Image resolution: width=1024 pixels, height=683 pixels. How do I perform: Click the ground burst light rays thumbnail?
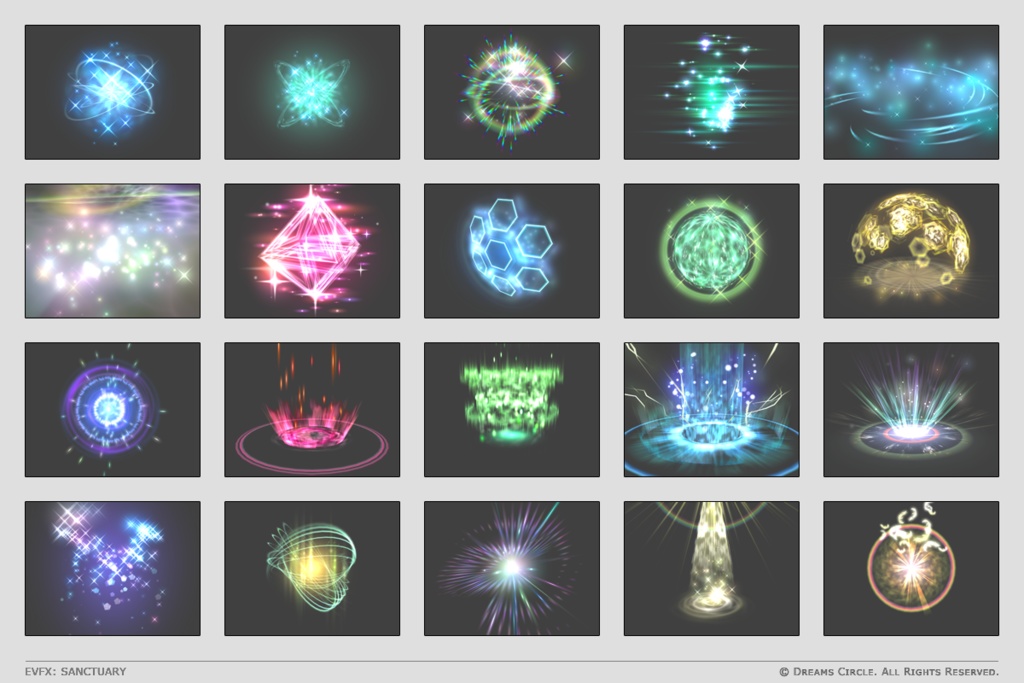click(x=911, y=409)
